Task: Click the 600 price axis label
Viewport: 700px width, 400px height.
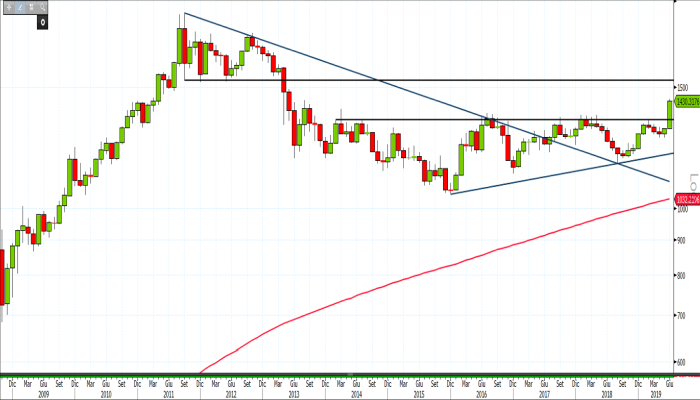Action: point(681,362)
